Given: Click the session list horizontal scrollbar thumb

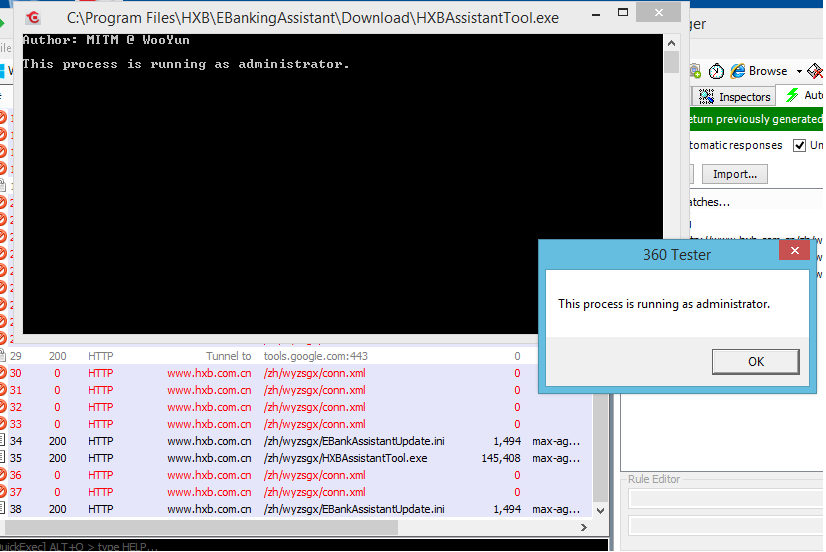Looking at the screenshot, I should [x=201, y=527].
